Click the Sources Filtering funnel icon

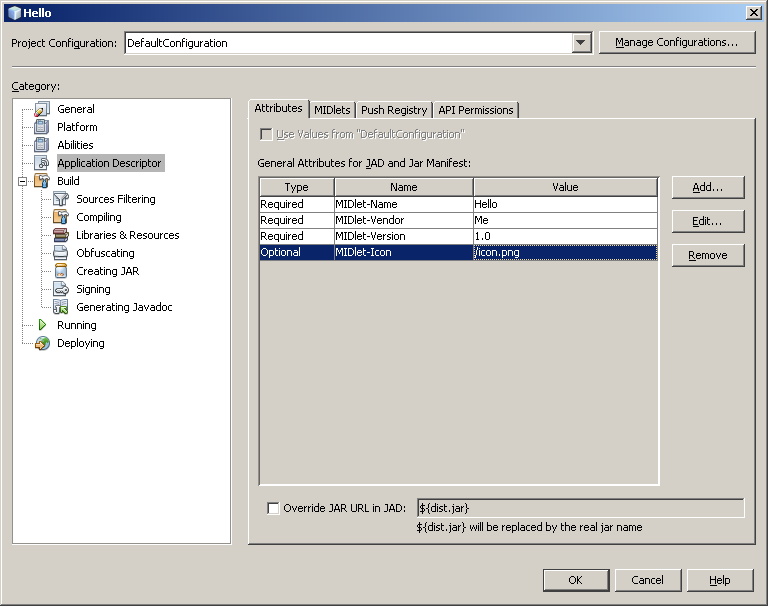click(x=61, y=199)
